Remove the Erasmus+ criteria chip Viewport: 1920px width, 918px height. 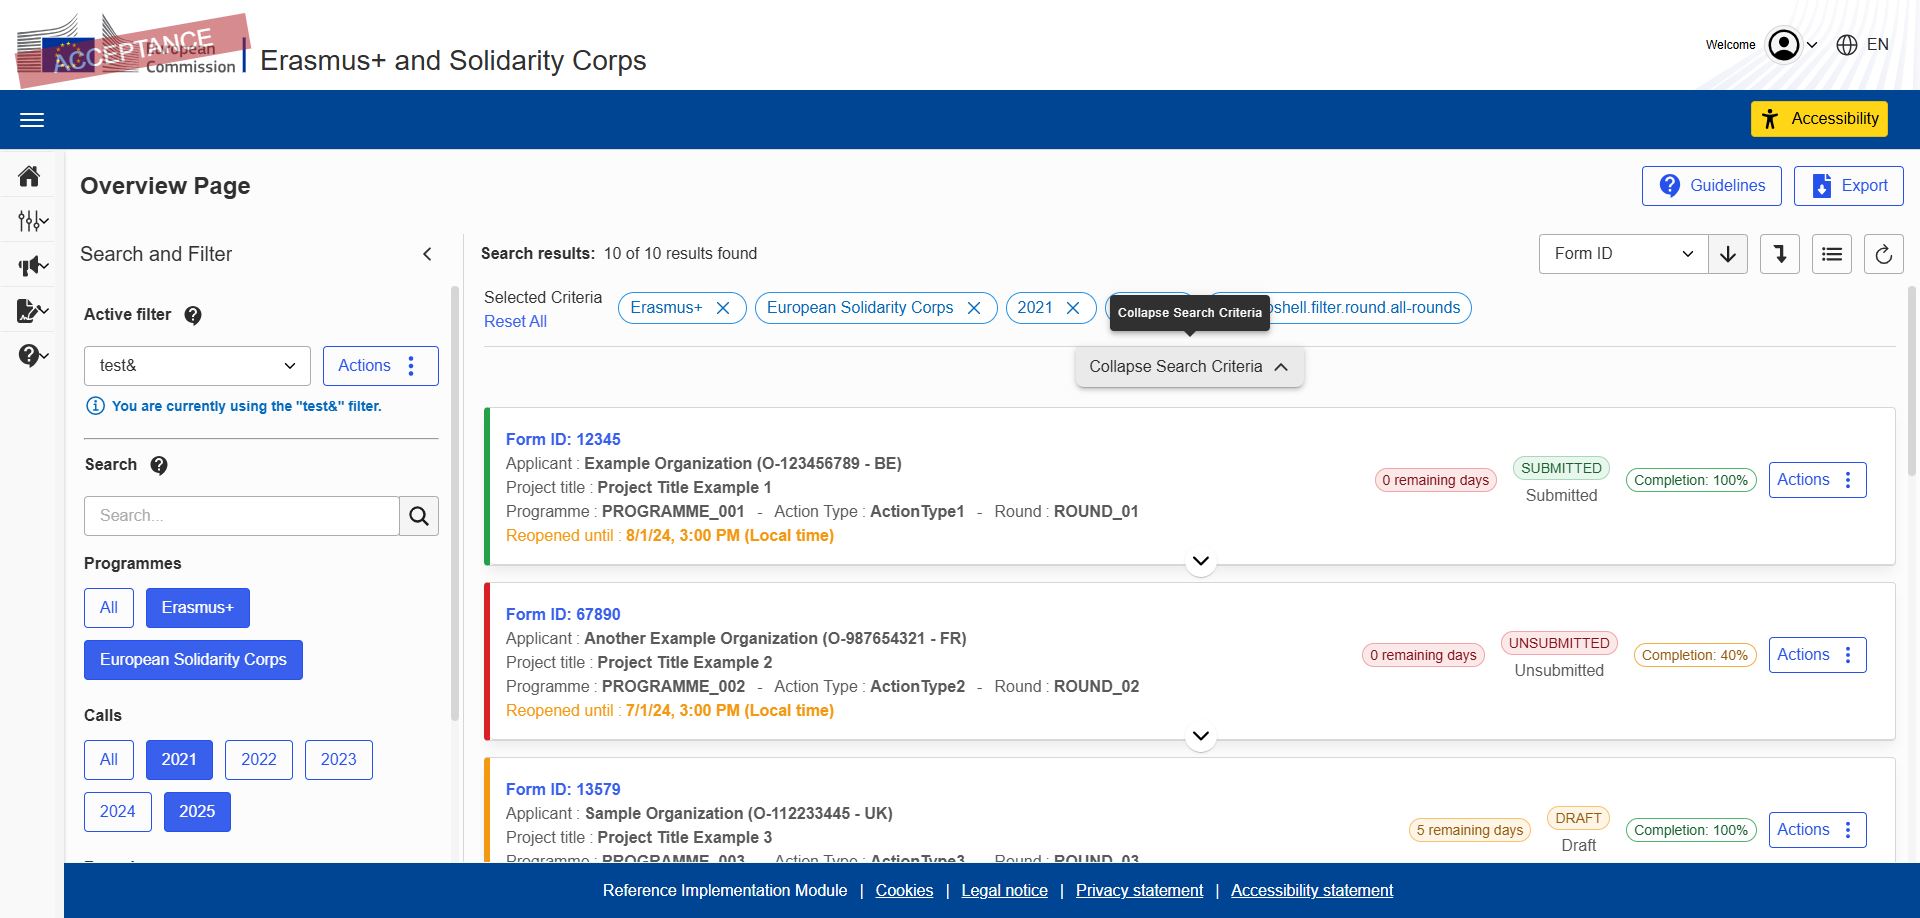(x=723, y=308)
